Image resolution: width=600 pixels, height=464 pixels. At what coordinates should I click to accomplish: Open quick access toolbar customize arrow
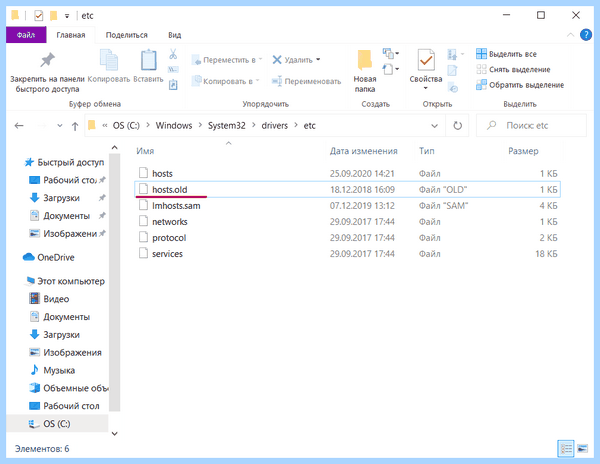[67, 16]
